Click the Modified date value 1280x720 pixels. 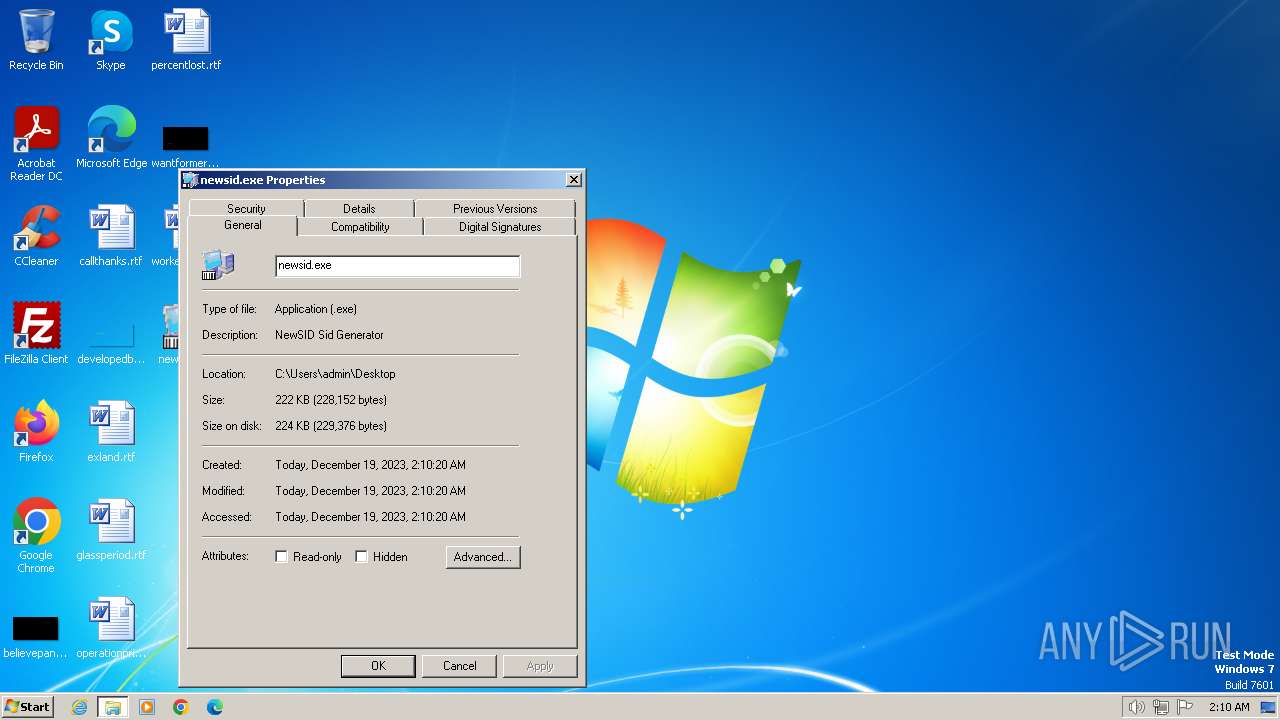(x=370, y=491)
